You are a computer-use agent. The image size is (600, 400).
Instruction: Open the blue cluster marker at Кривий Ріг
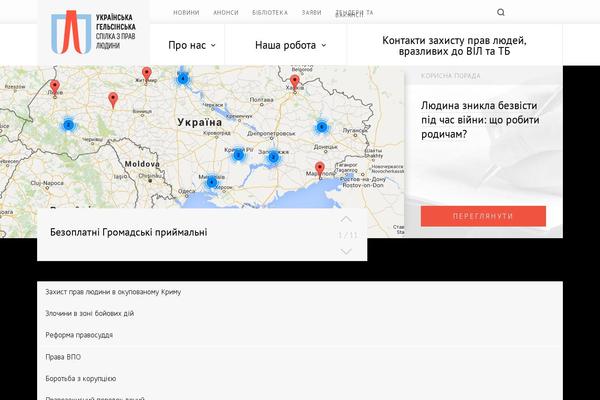point(238,155)
